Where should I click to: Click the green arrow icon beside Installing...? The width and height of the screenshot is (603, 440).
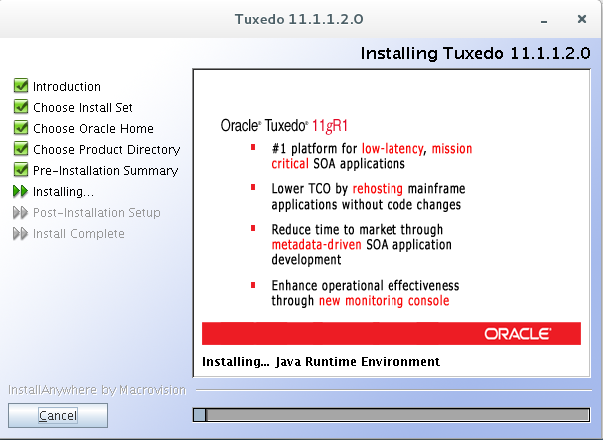20,191
